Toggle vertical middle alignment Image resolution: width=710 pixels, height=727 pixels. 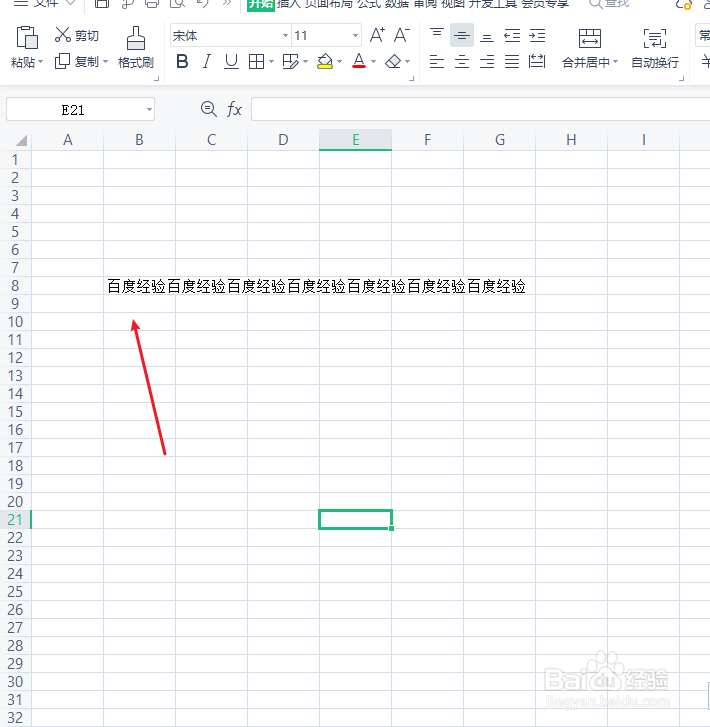click(x=461, y=35)
